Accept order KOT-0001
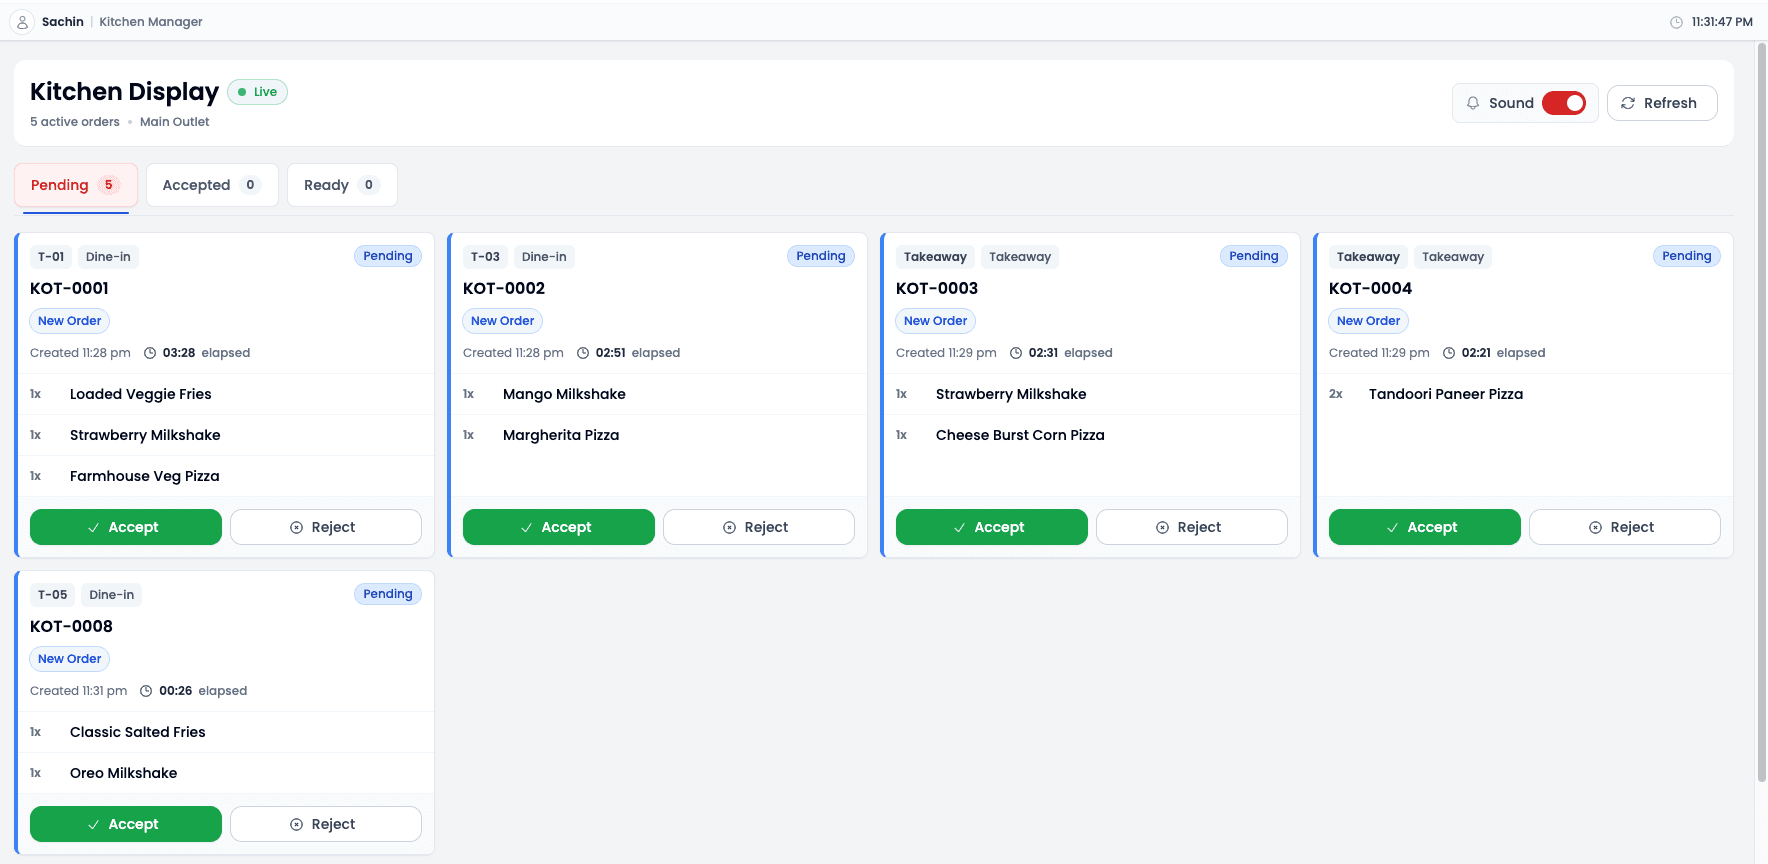 [x=126, y=527]
